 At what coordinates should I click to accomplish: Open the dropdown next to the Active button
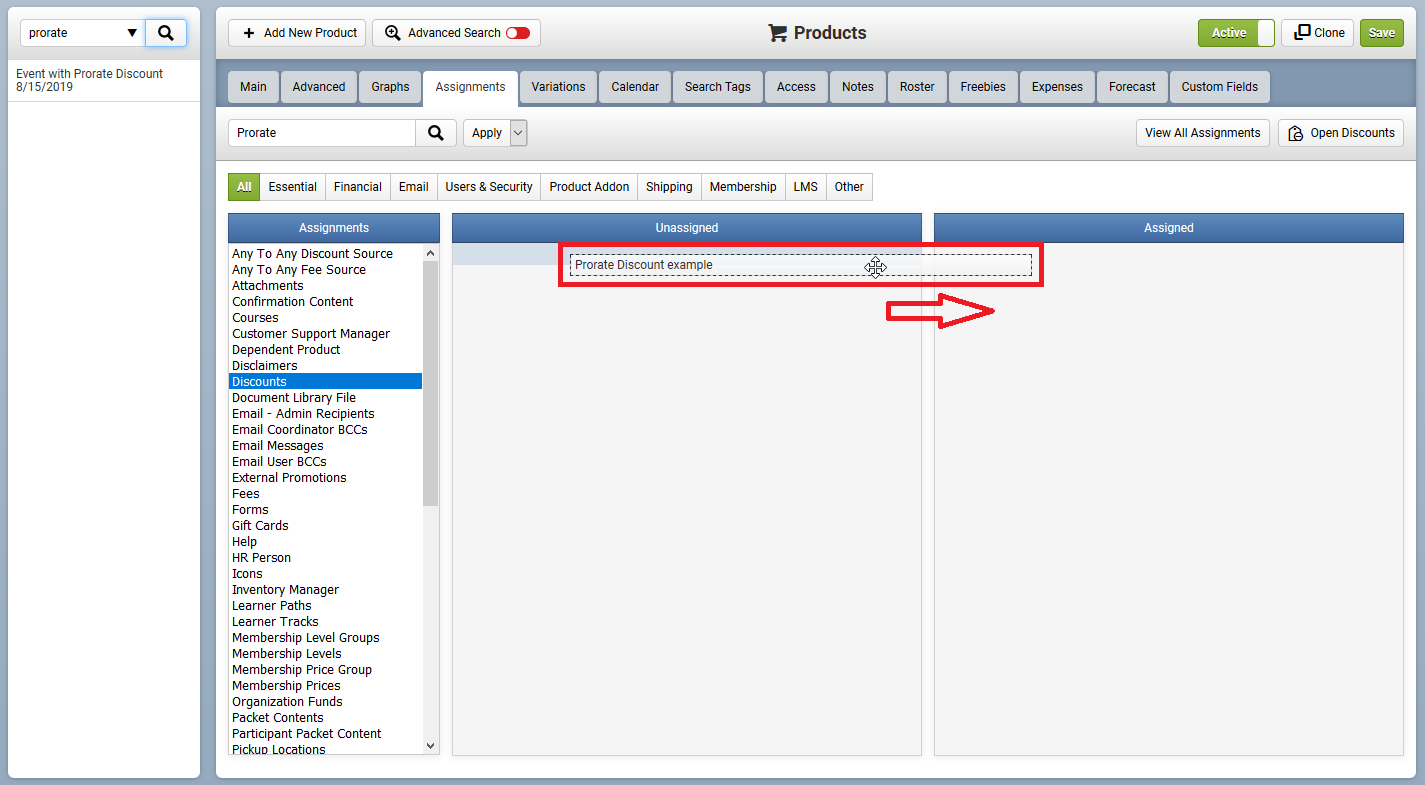point(1268,32)
